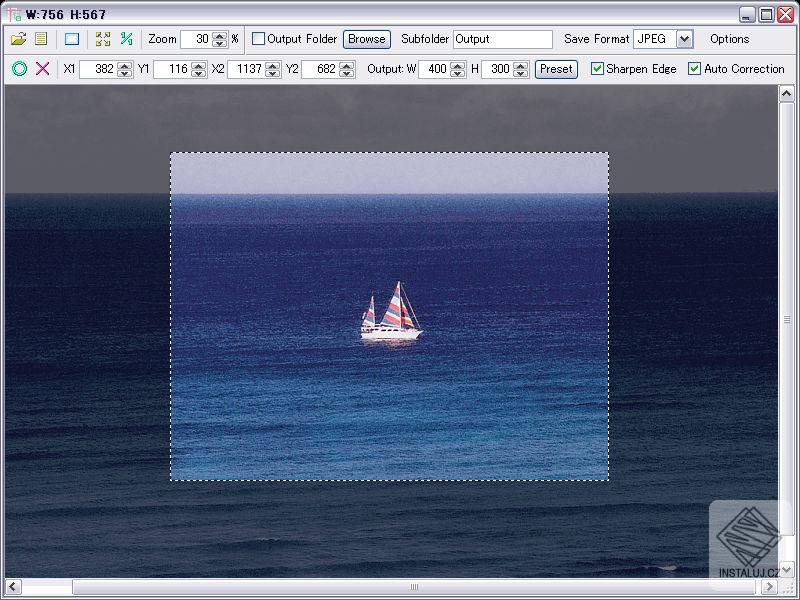Image resolution: width=800 pixels, height=600 pixels.
Task: Click the Y2 coordinate field
Action: [320, 69]
